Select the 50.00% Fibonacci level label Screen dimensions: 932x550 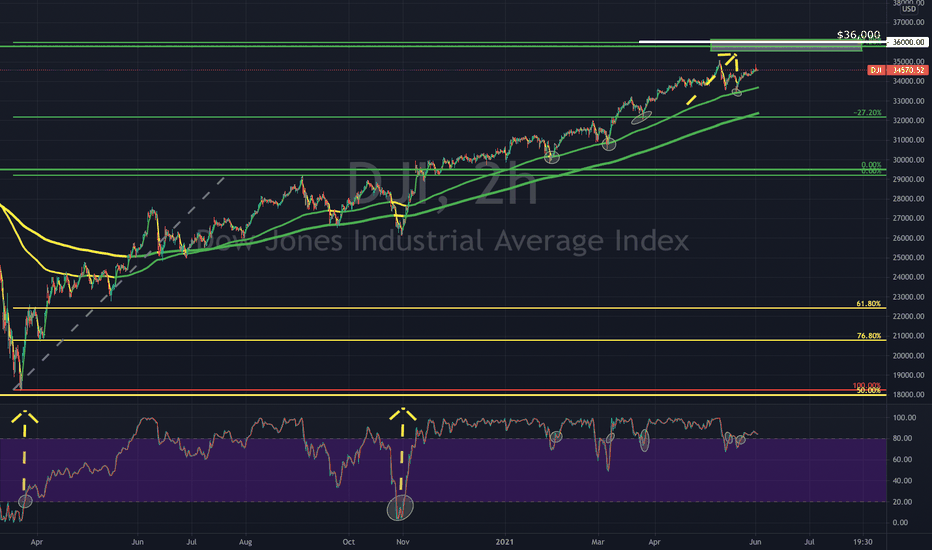pyautogui.click(x=868, y=391)
